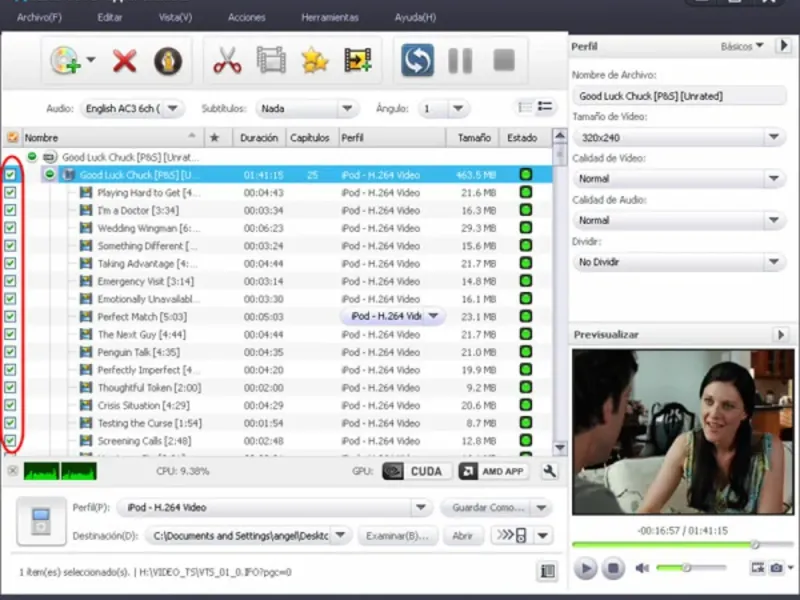
Task: Click the Nombre de Archivo text field
Action: [x=678, y=96]
